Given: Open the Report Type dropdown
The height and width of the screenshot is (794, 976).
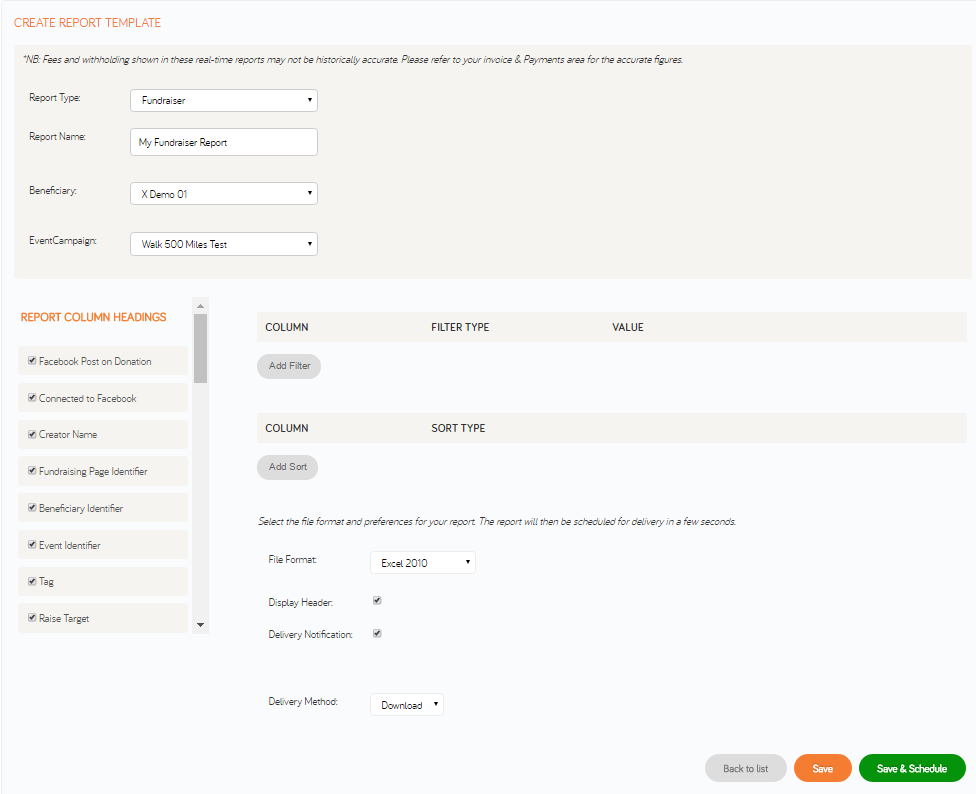Looking at the screenshot, I should [223, 100].
